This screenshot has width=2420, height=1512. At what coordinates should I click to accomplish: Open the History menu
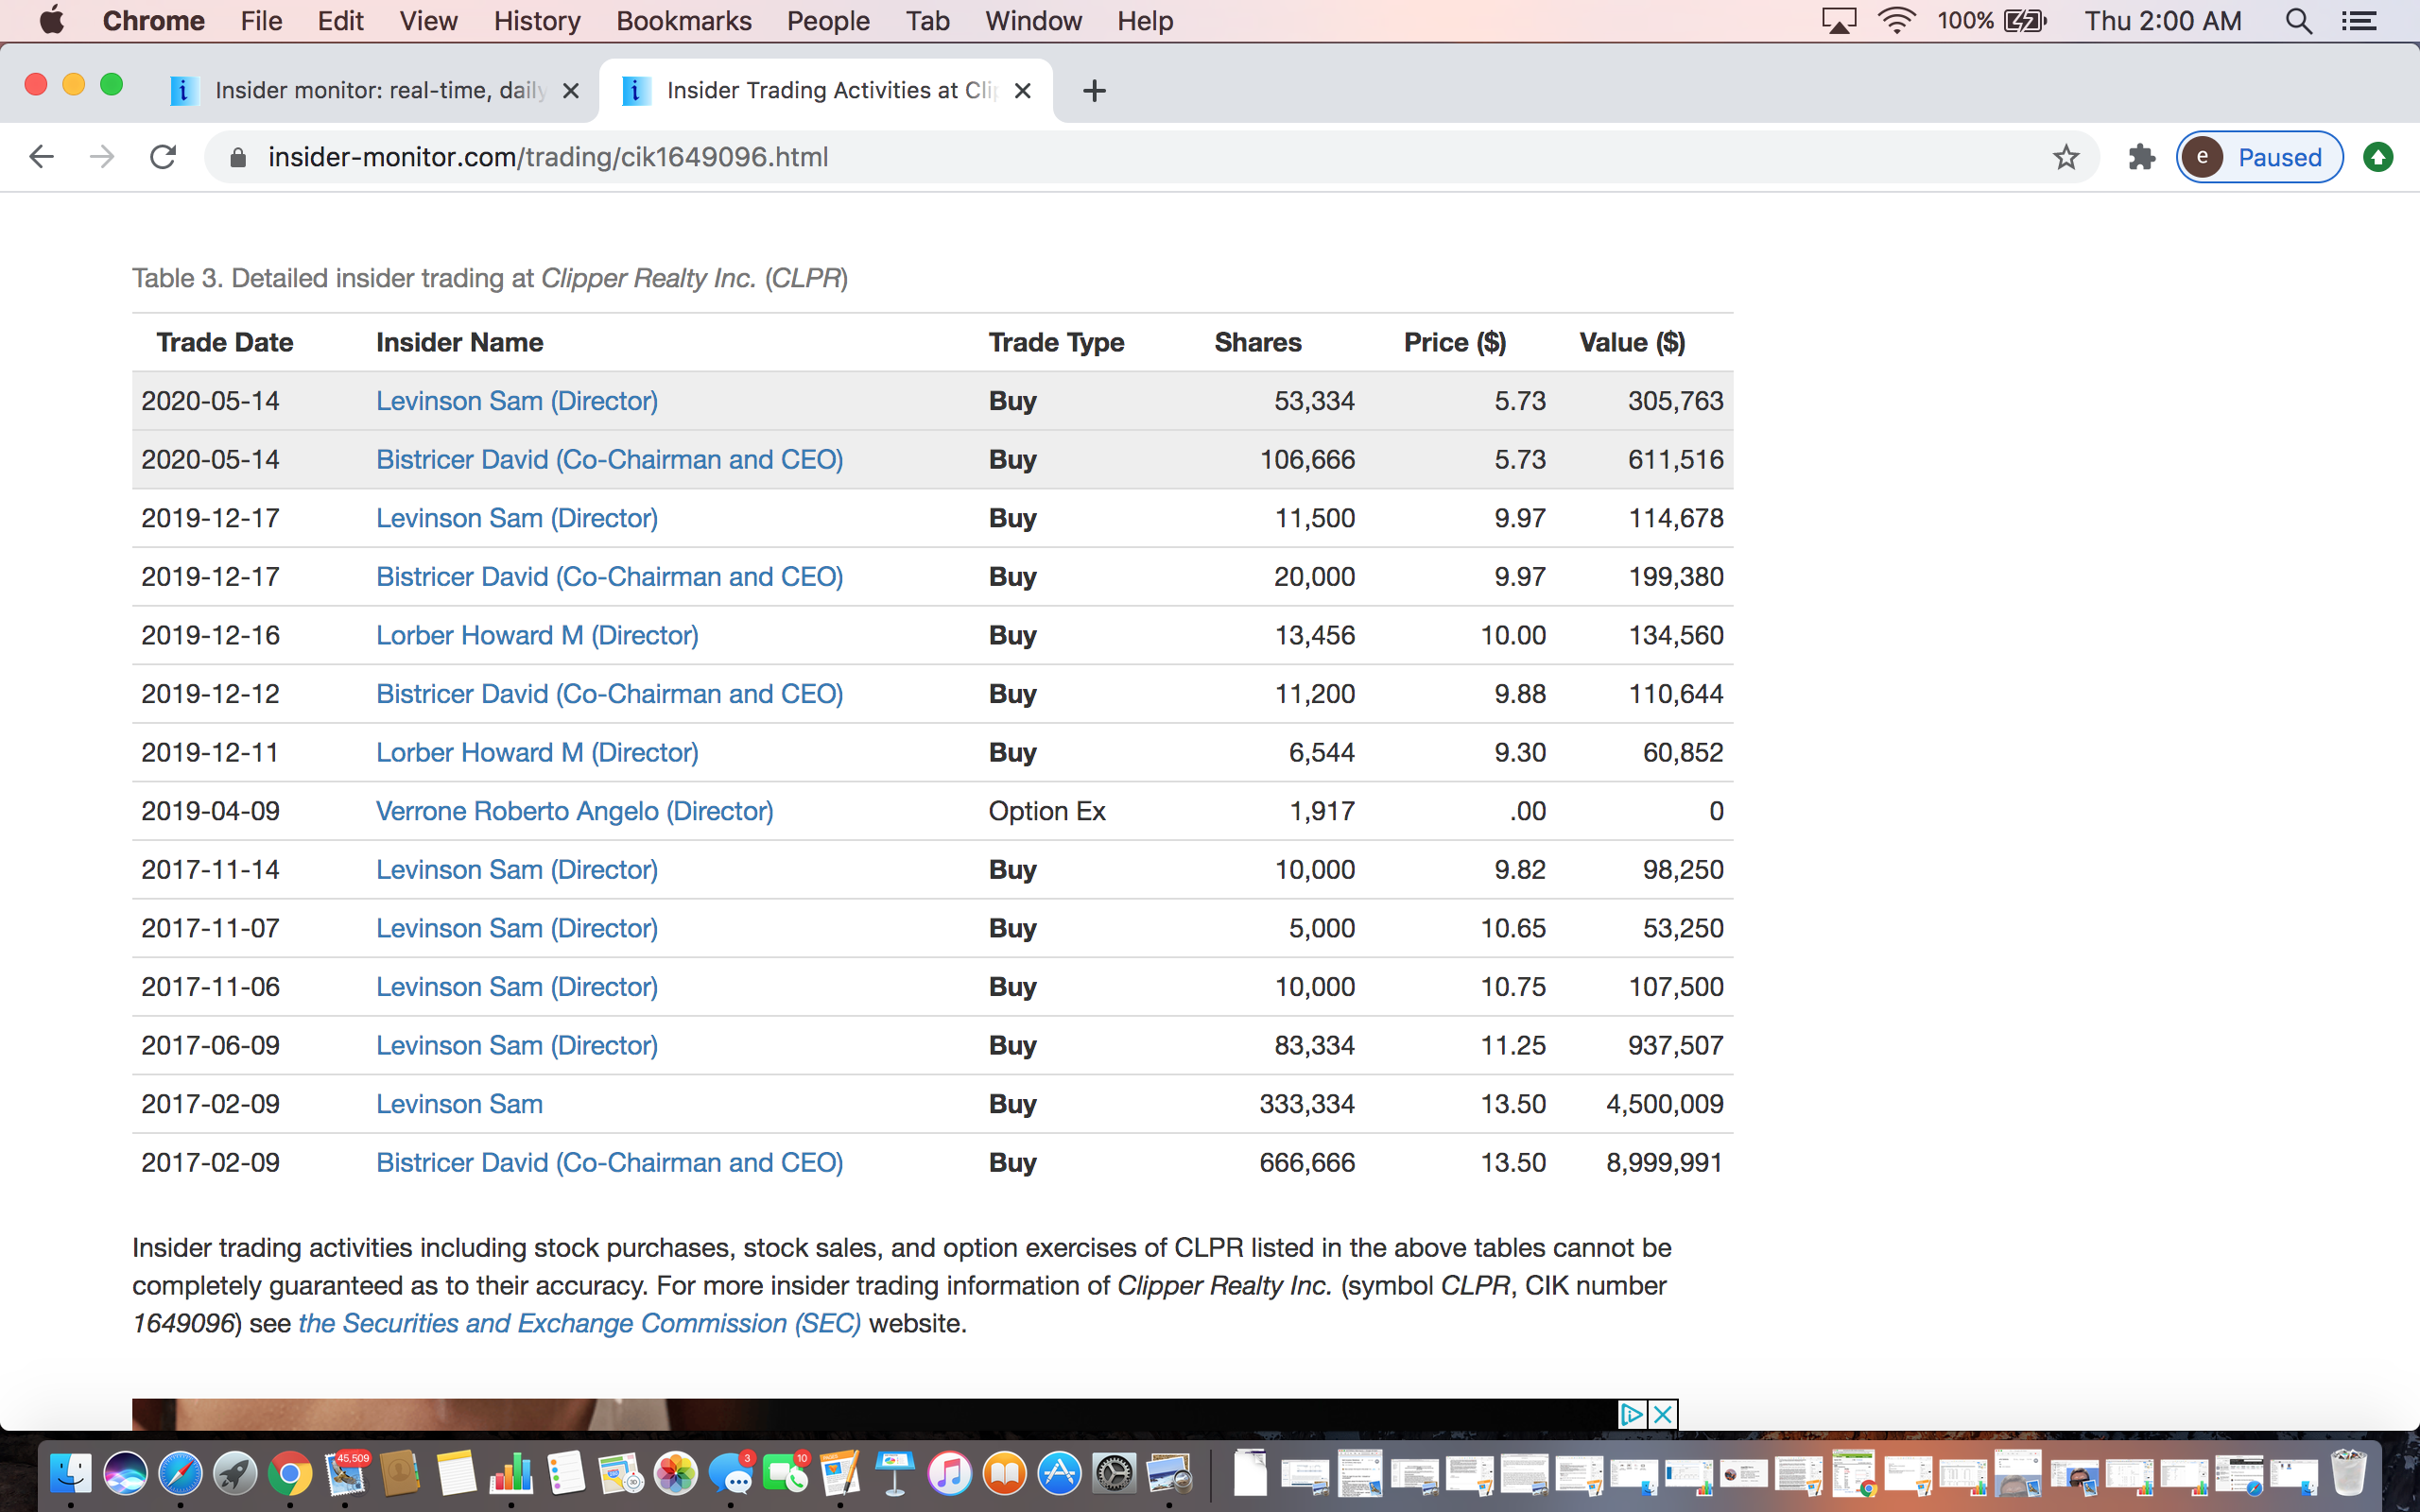pos(536,21)
